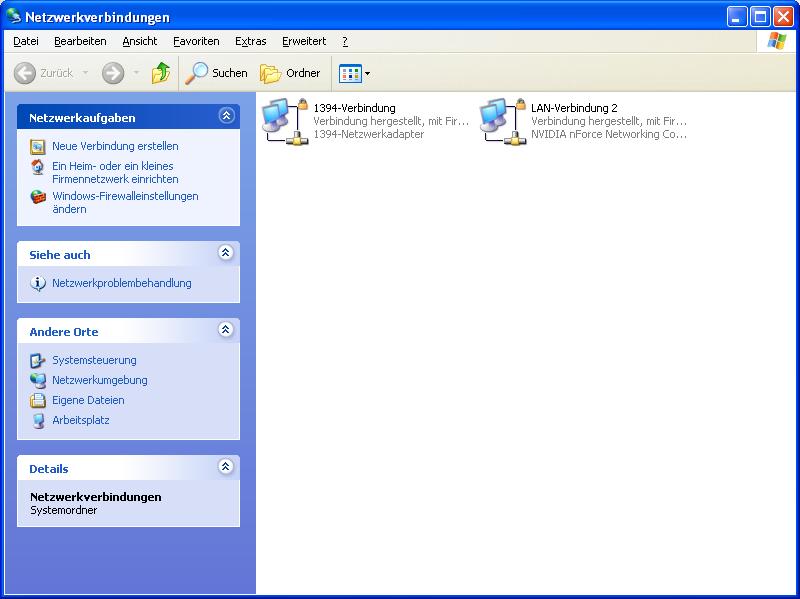
Task: Open the Suchen search tool
Action: tap(216, 73)
